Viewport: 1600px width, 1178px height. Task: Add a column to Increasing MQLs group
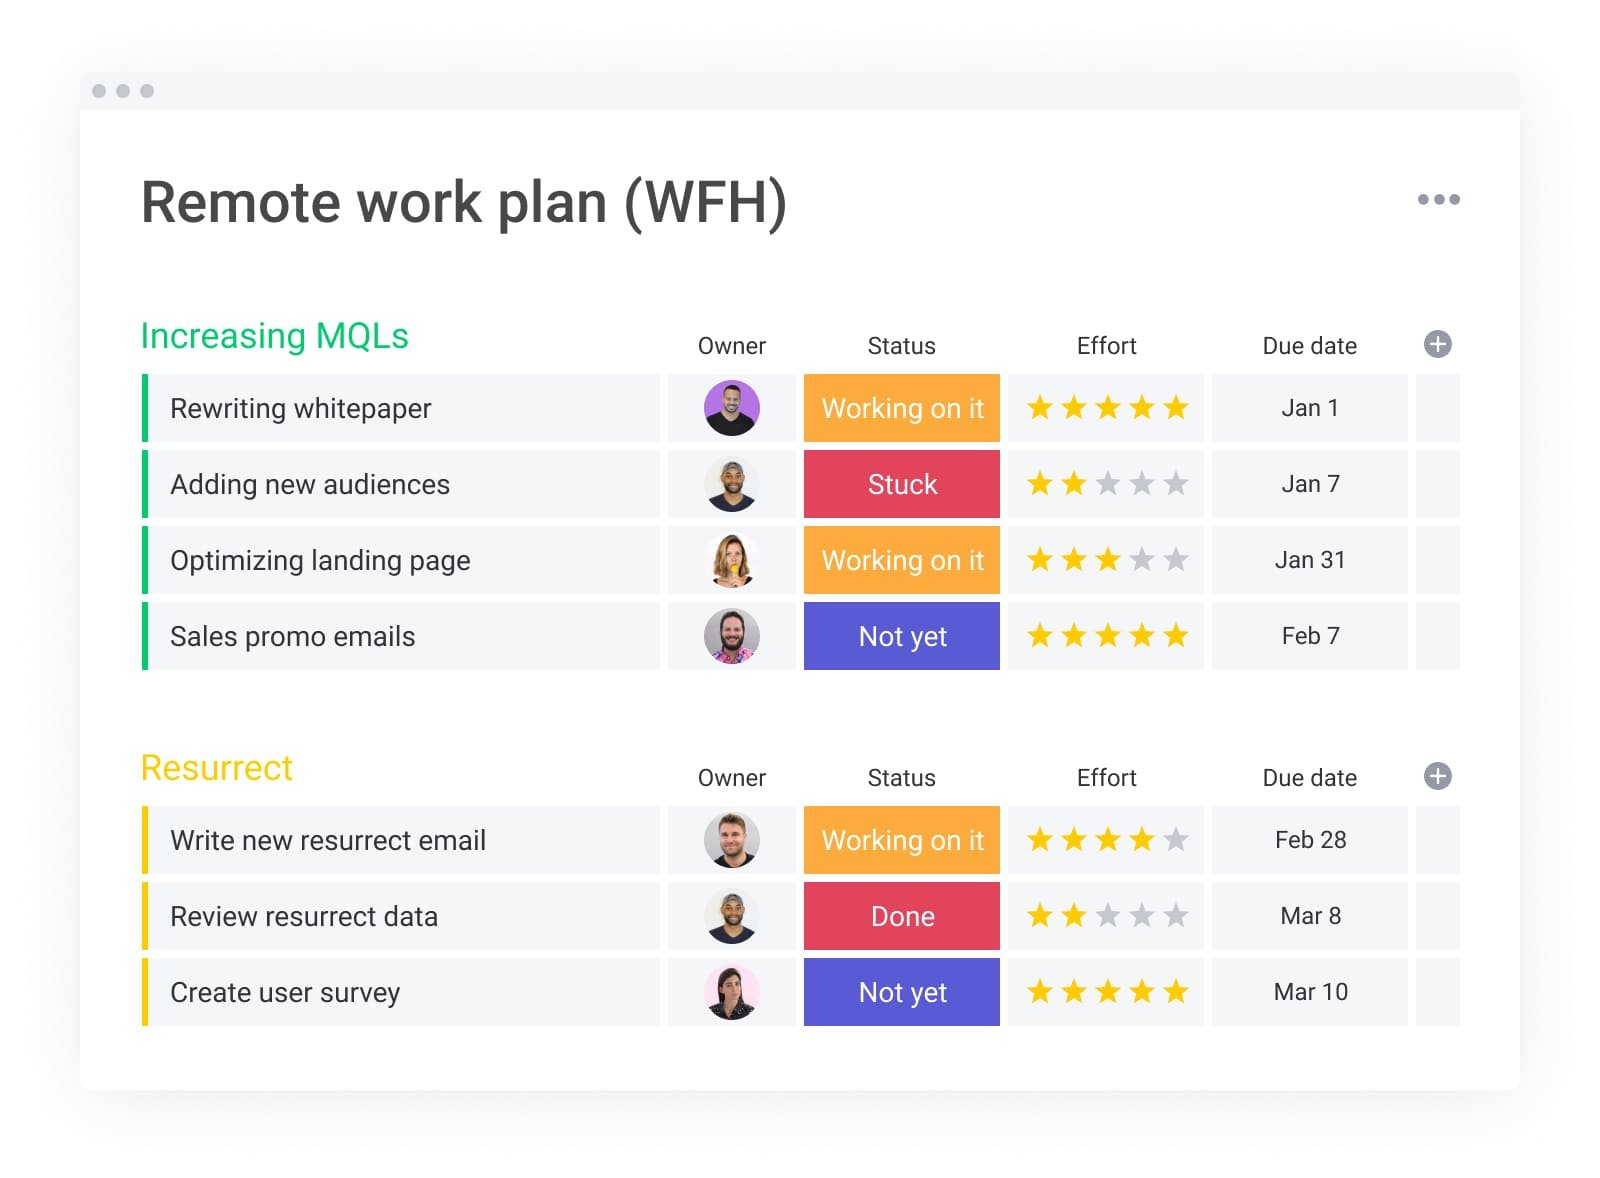pos(1437,345)
